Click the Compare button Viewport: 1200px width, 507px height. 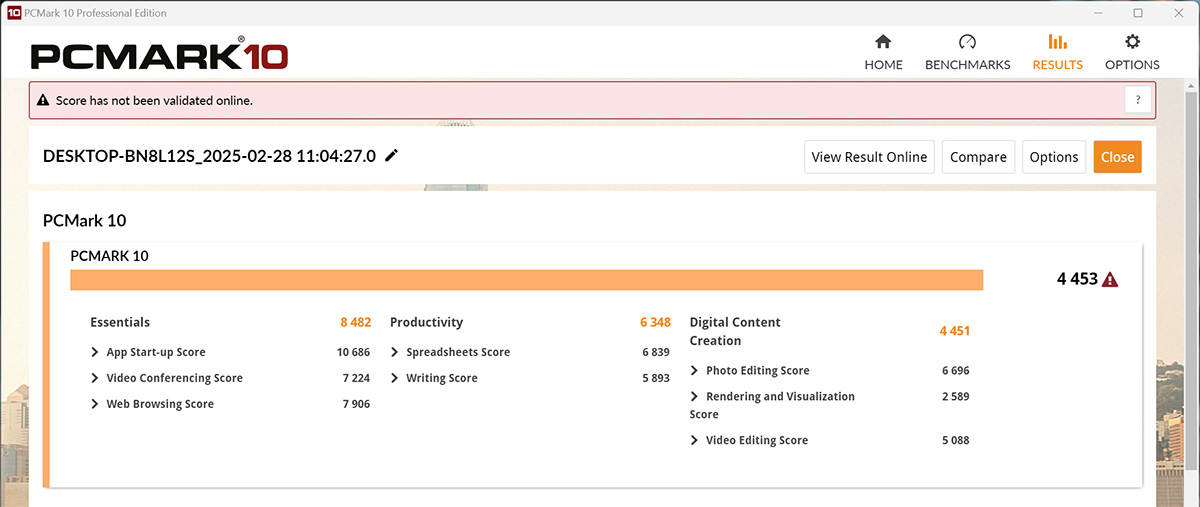pos(978,157)
